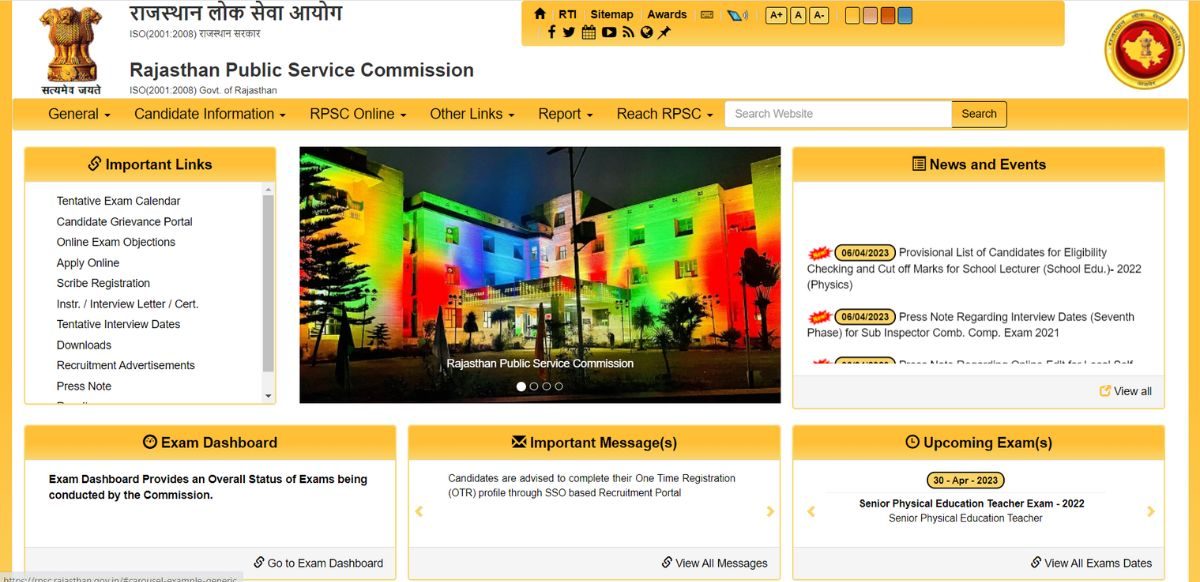Select the first carousel slide indicator
This screenshot has width=1200, height=582.
tap(521, 386)
